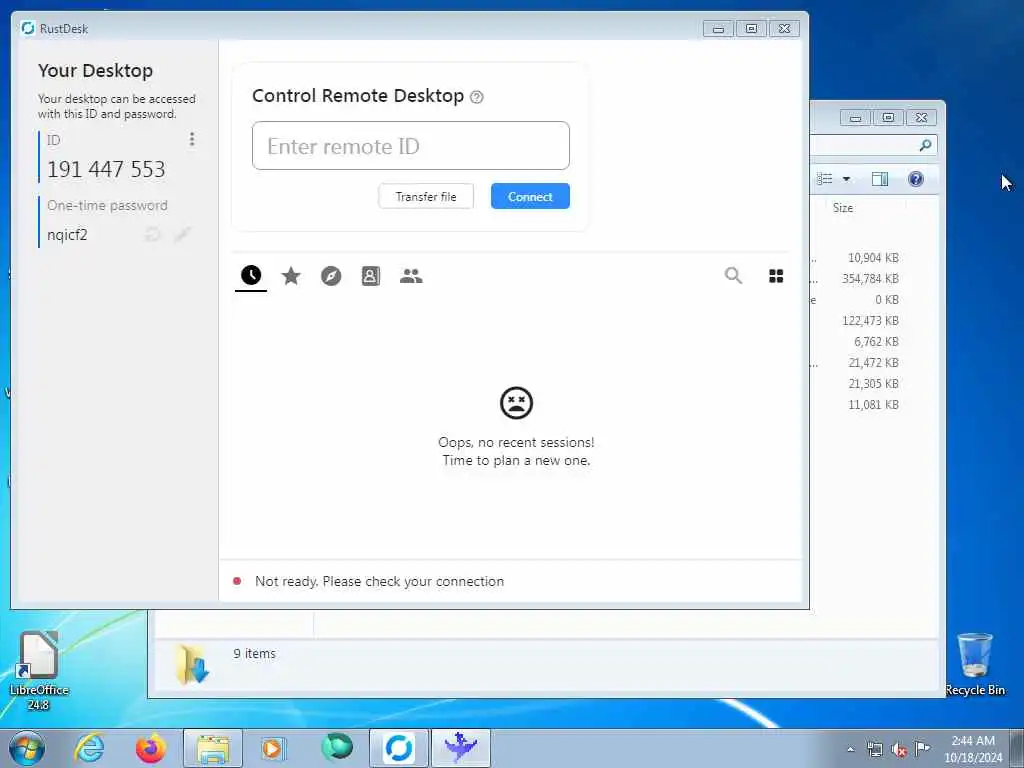Screen dimensions: 1024x768
Task: Click the Action Center flag tray icon
Action: [x=922, y=748]
